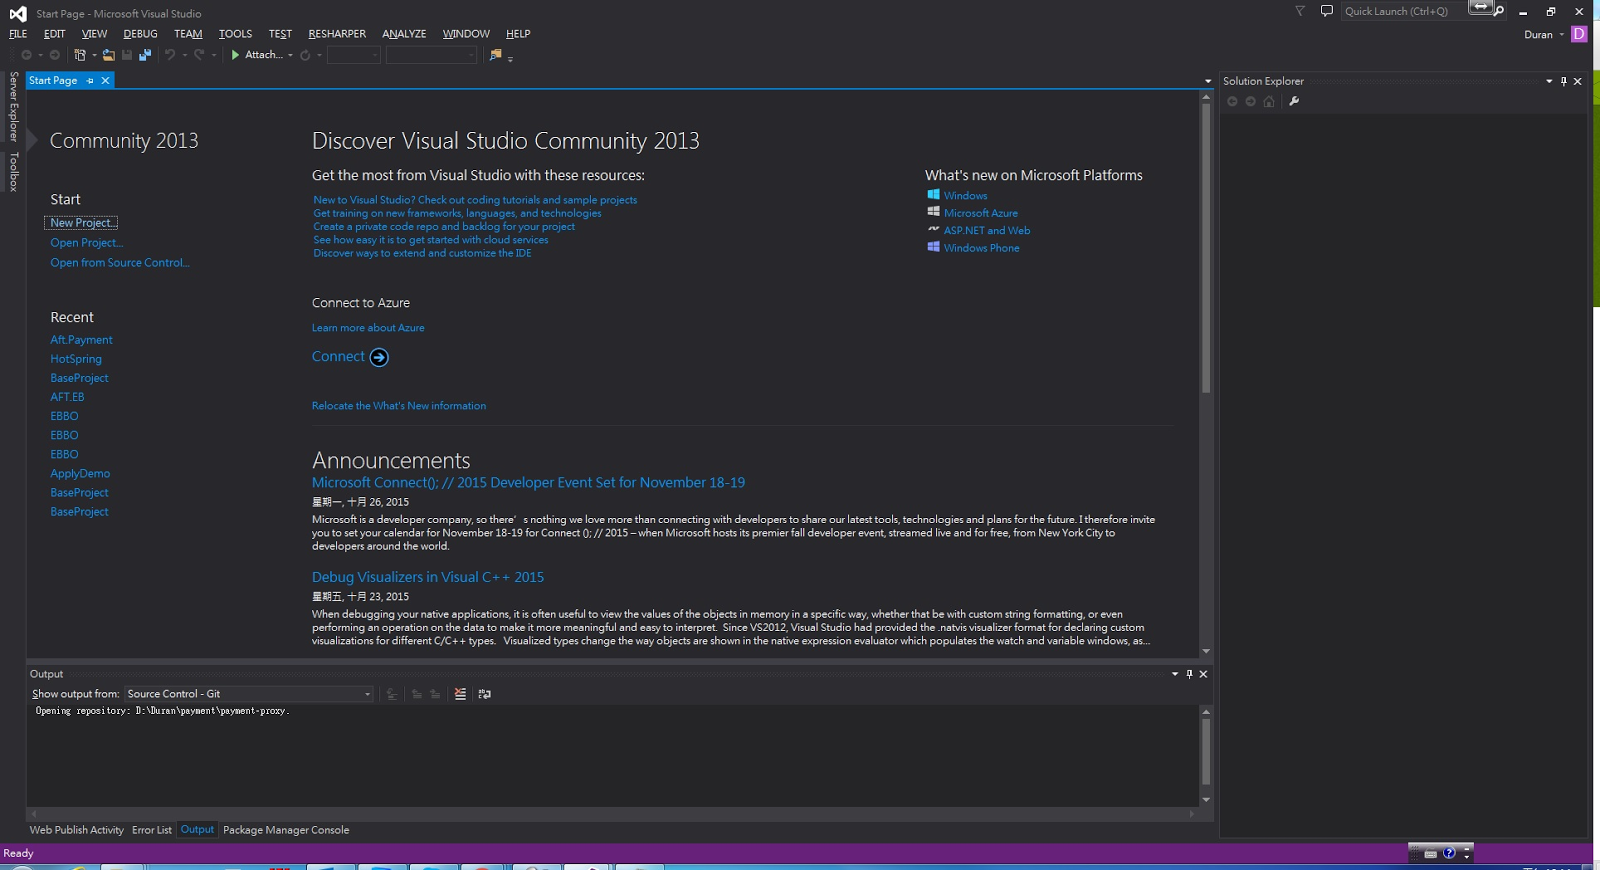Toggle Word Wrap in the Output panel
The image size is (1600, 870).
pos(485,694)
